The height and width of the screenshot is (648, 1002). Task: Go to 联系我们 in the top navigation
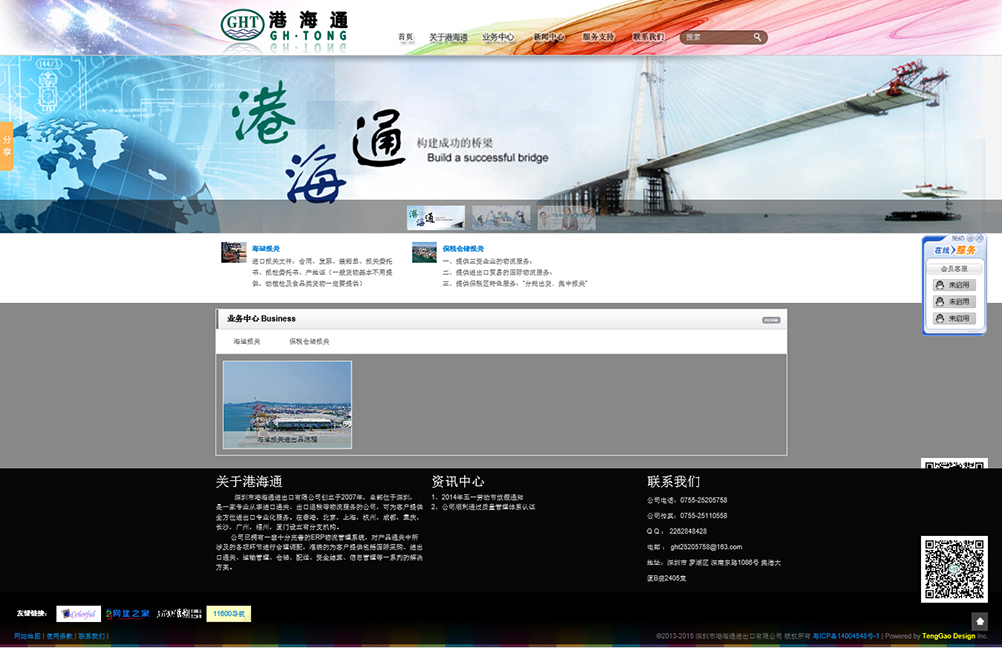click(648, 37)
